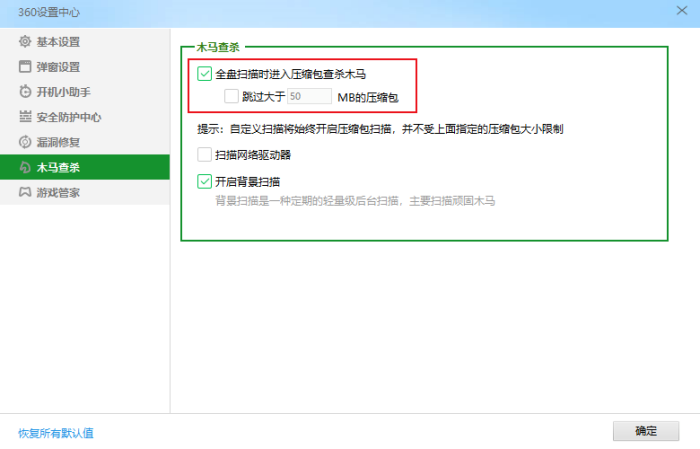Viewport: 700px width, 449px height.
Task: Click the 50 MB size input field
Action: pyautogui.click(x=309, y=96)
